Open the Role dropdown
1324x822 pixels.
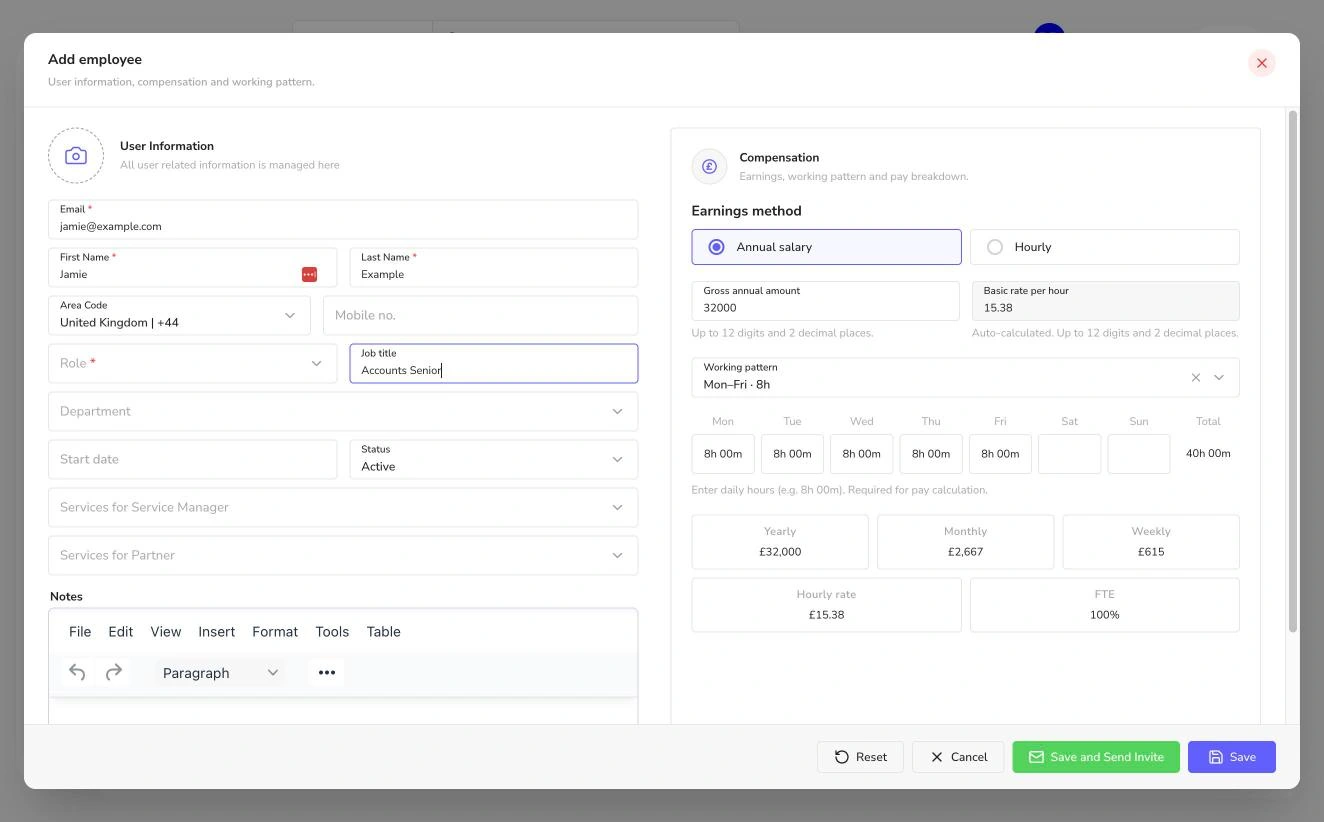point(192,363)
